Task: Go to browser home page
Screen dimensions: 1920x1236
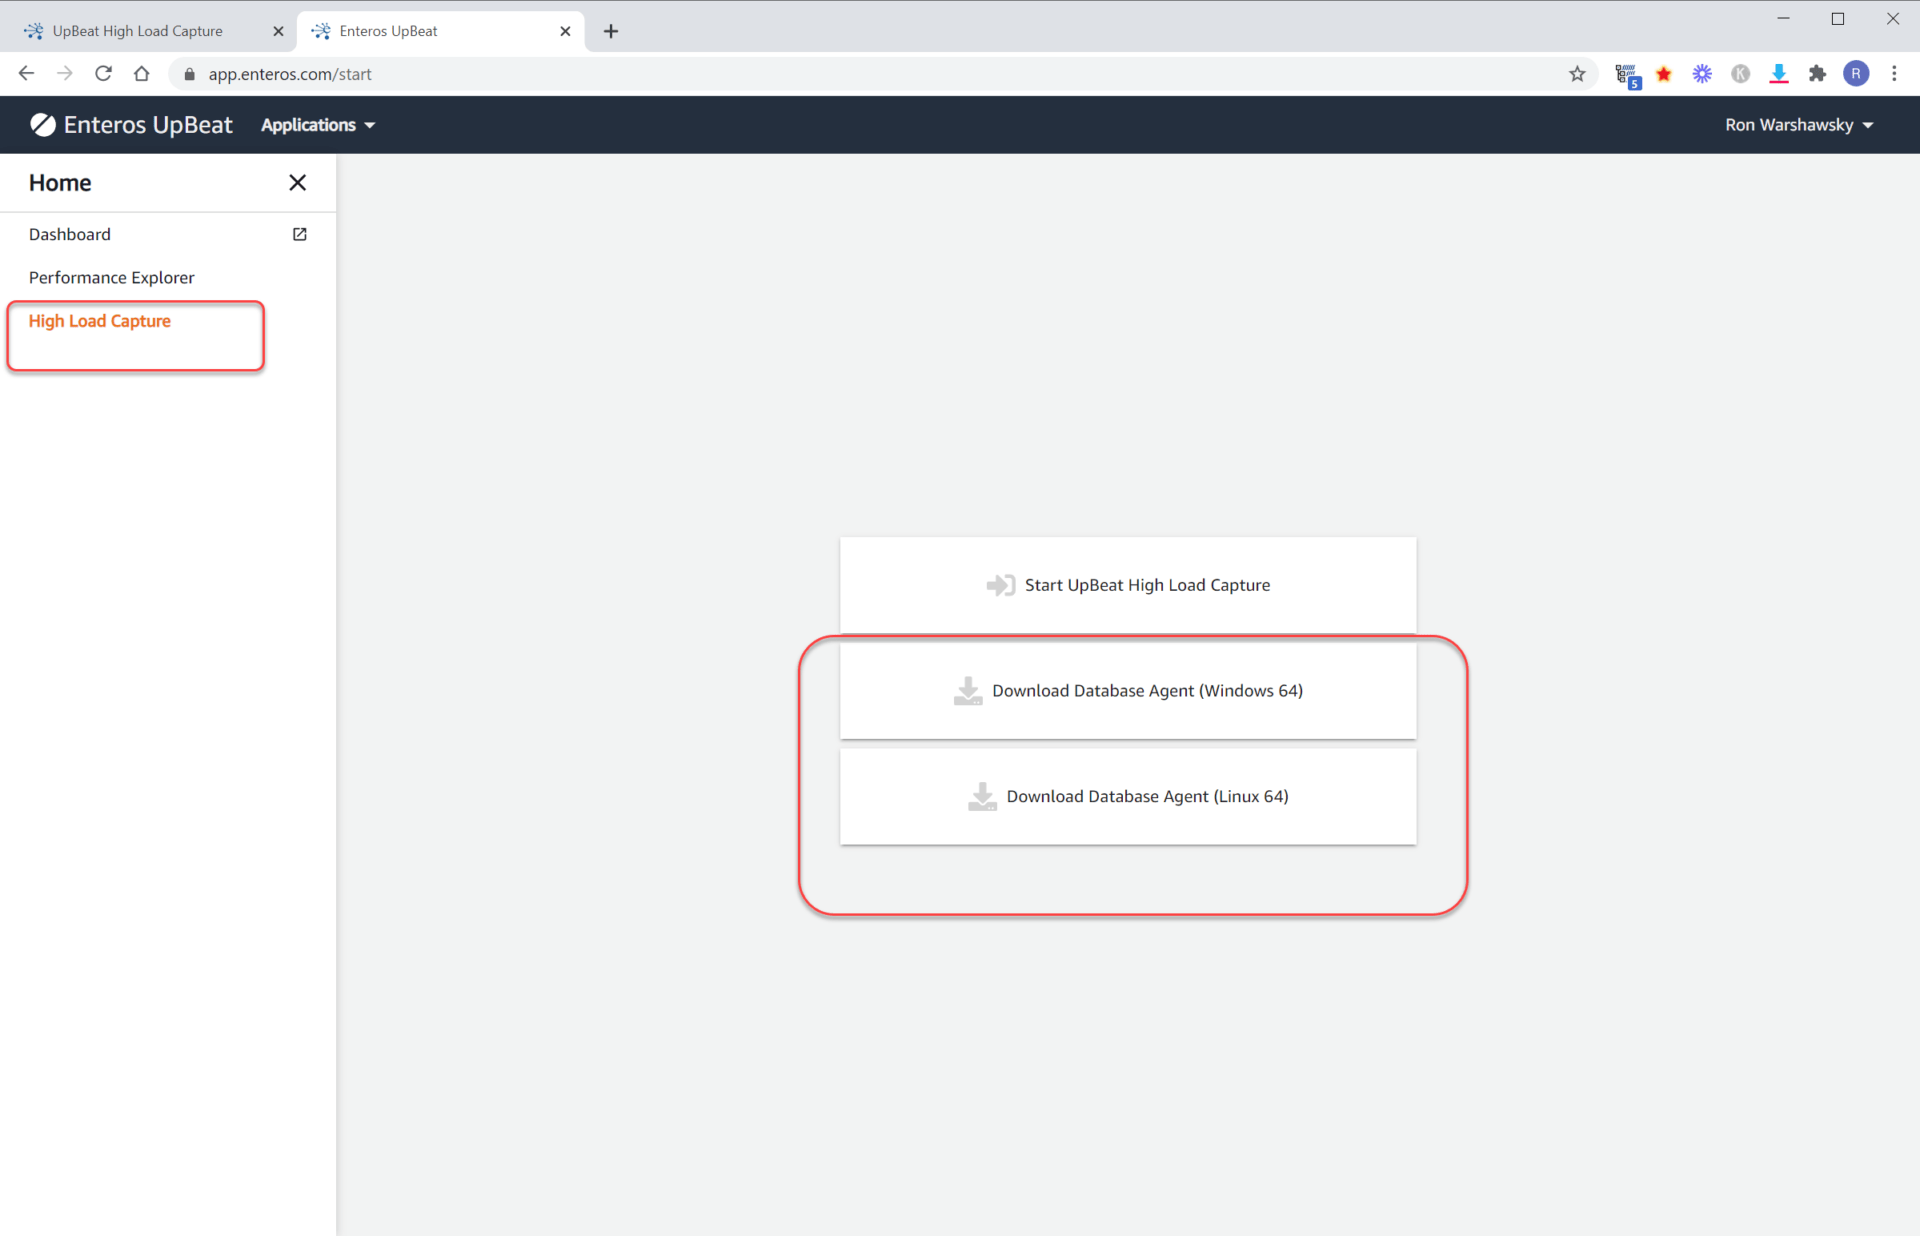Action: click(x=142, y=74)
